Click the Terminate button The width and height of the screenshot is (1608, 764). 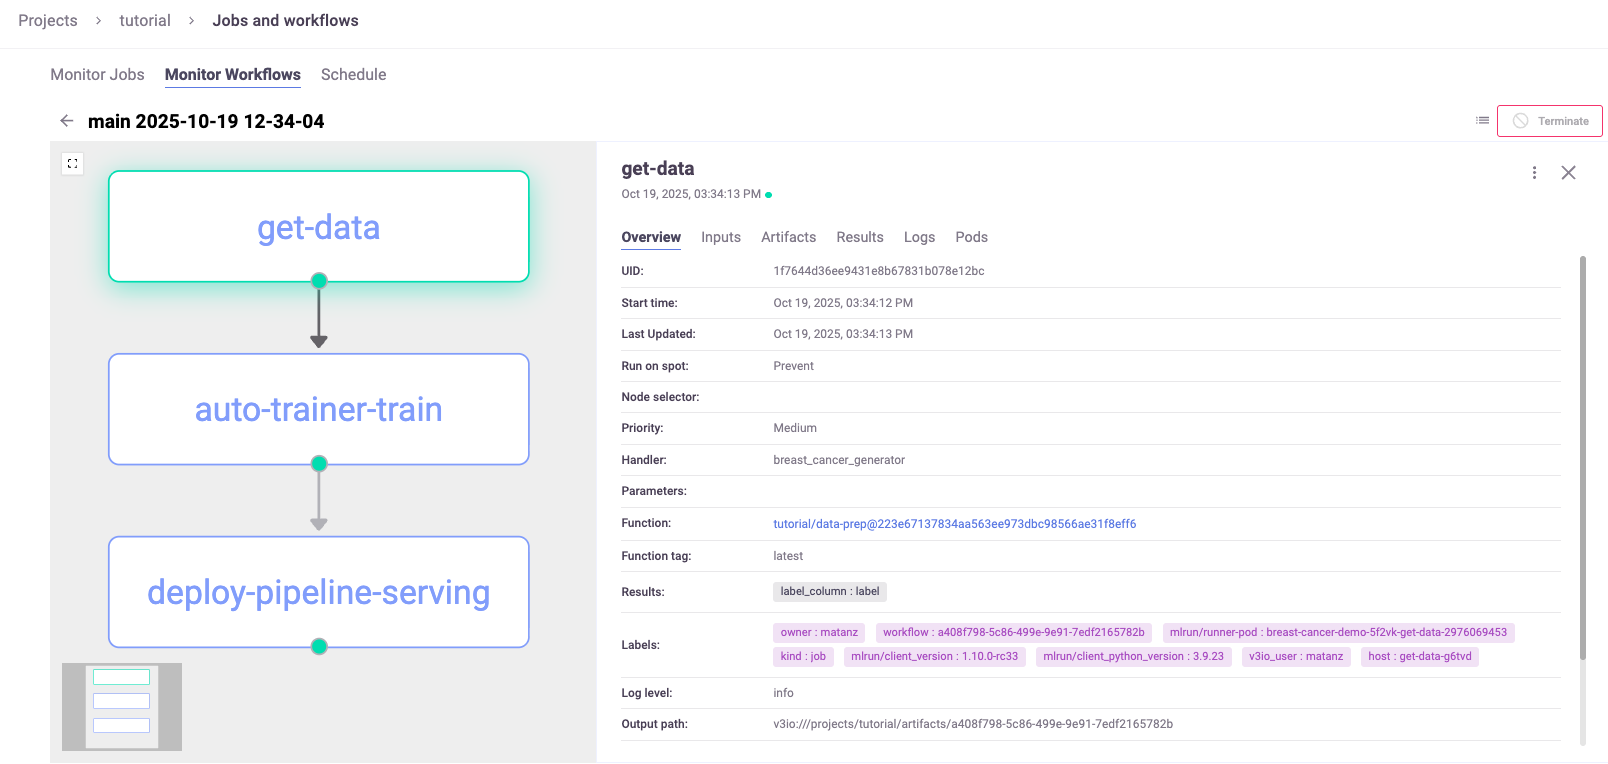click(x=1549, y=121)
